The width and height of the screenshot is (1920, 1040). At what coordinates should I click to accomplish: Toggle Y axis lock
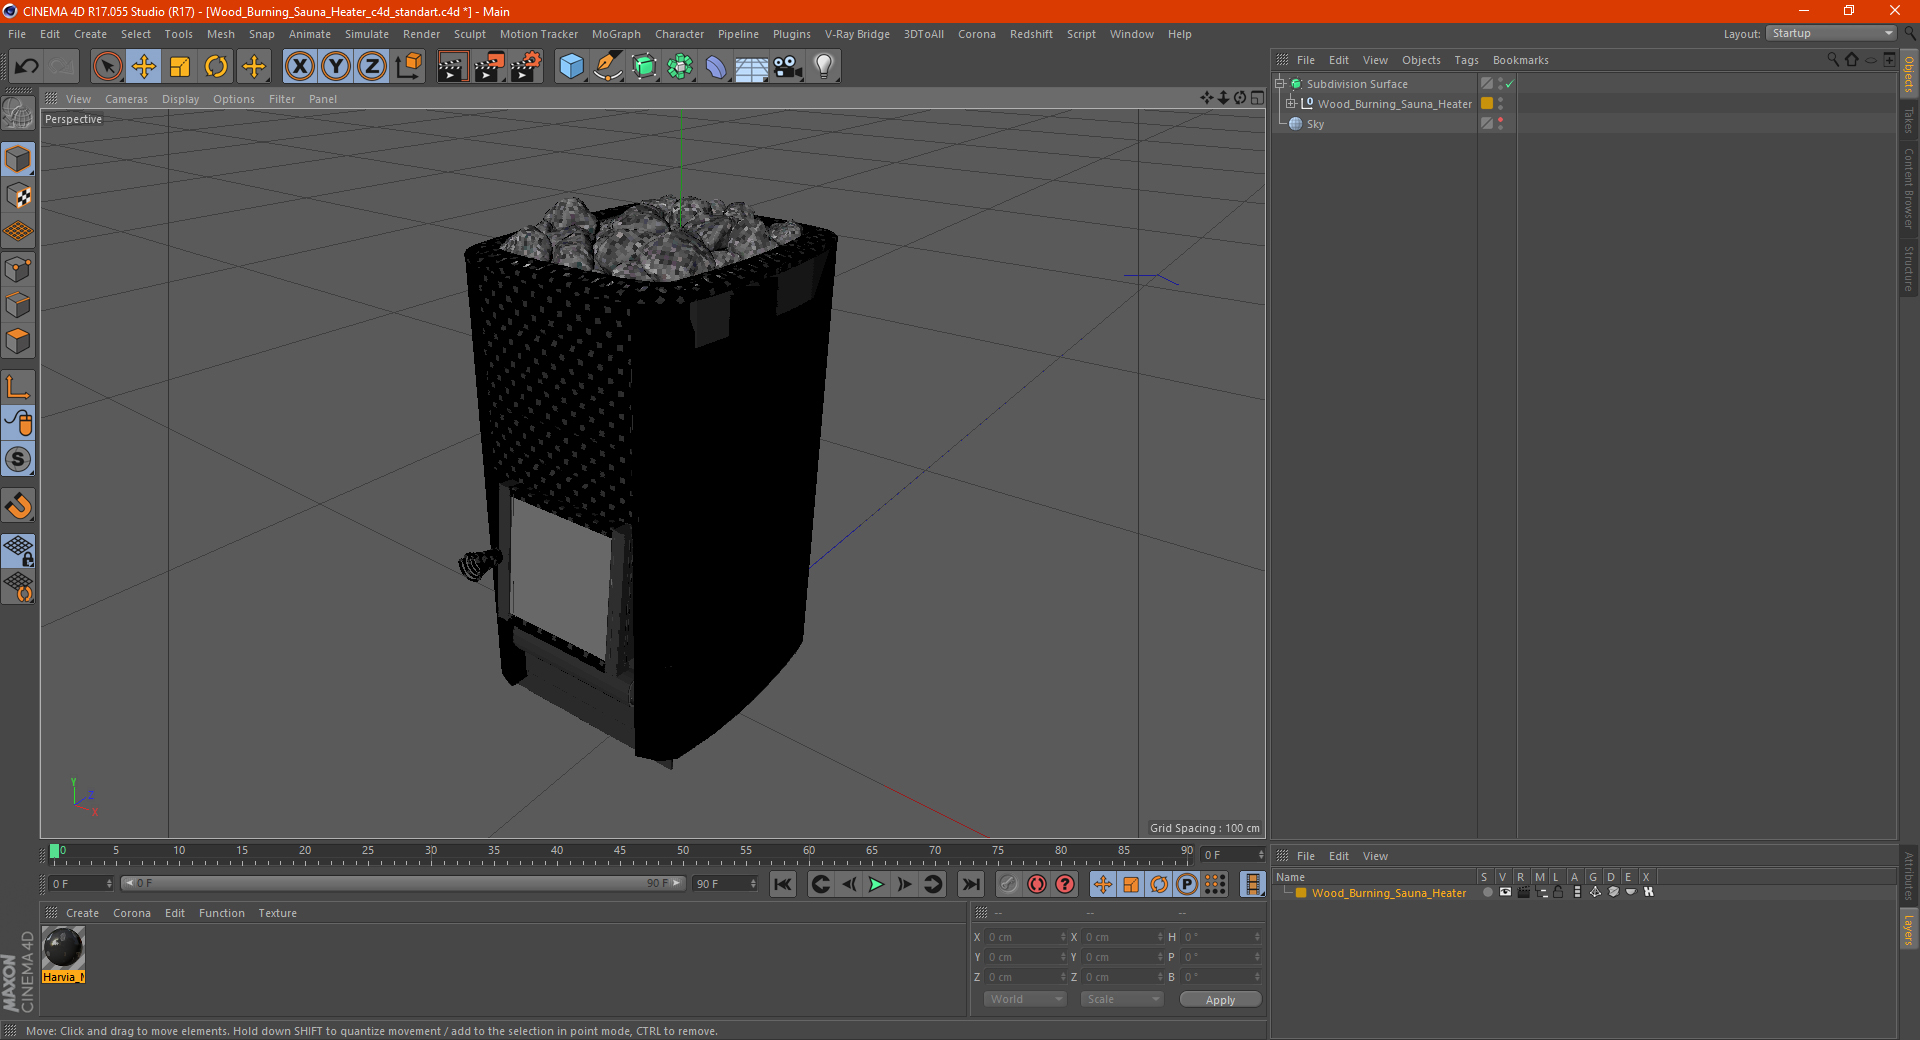pyautogui.click(x=336, y=67)
